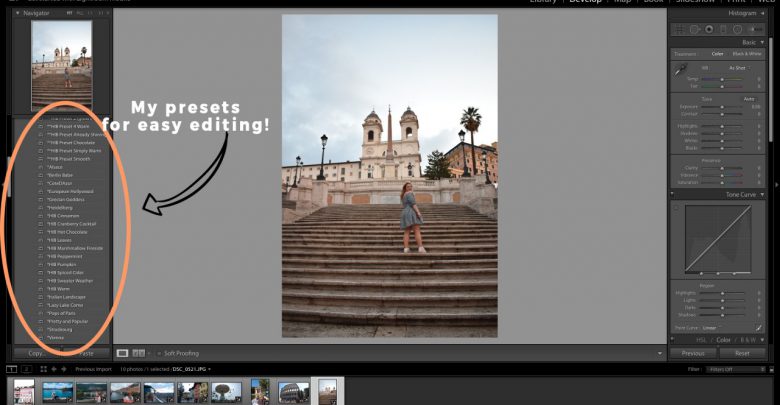Apply the Italian Landscape preset

point(67,297)
